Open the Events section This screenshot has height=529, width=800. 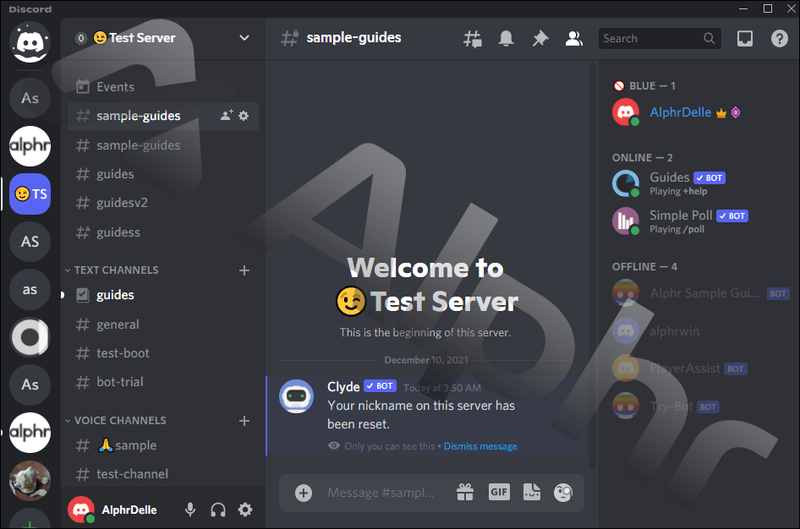(163, 87)
